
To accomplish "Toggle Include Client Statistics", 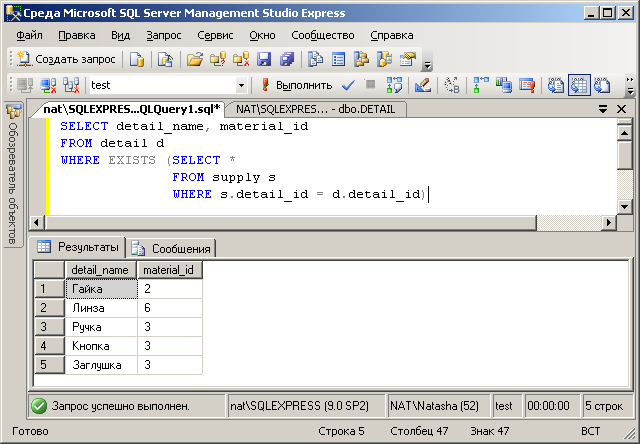I will tap(504, 85).
